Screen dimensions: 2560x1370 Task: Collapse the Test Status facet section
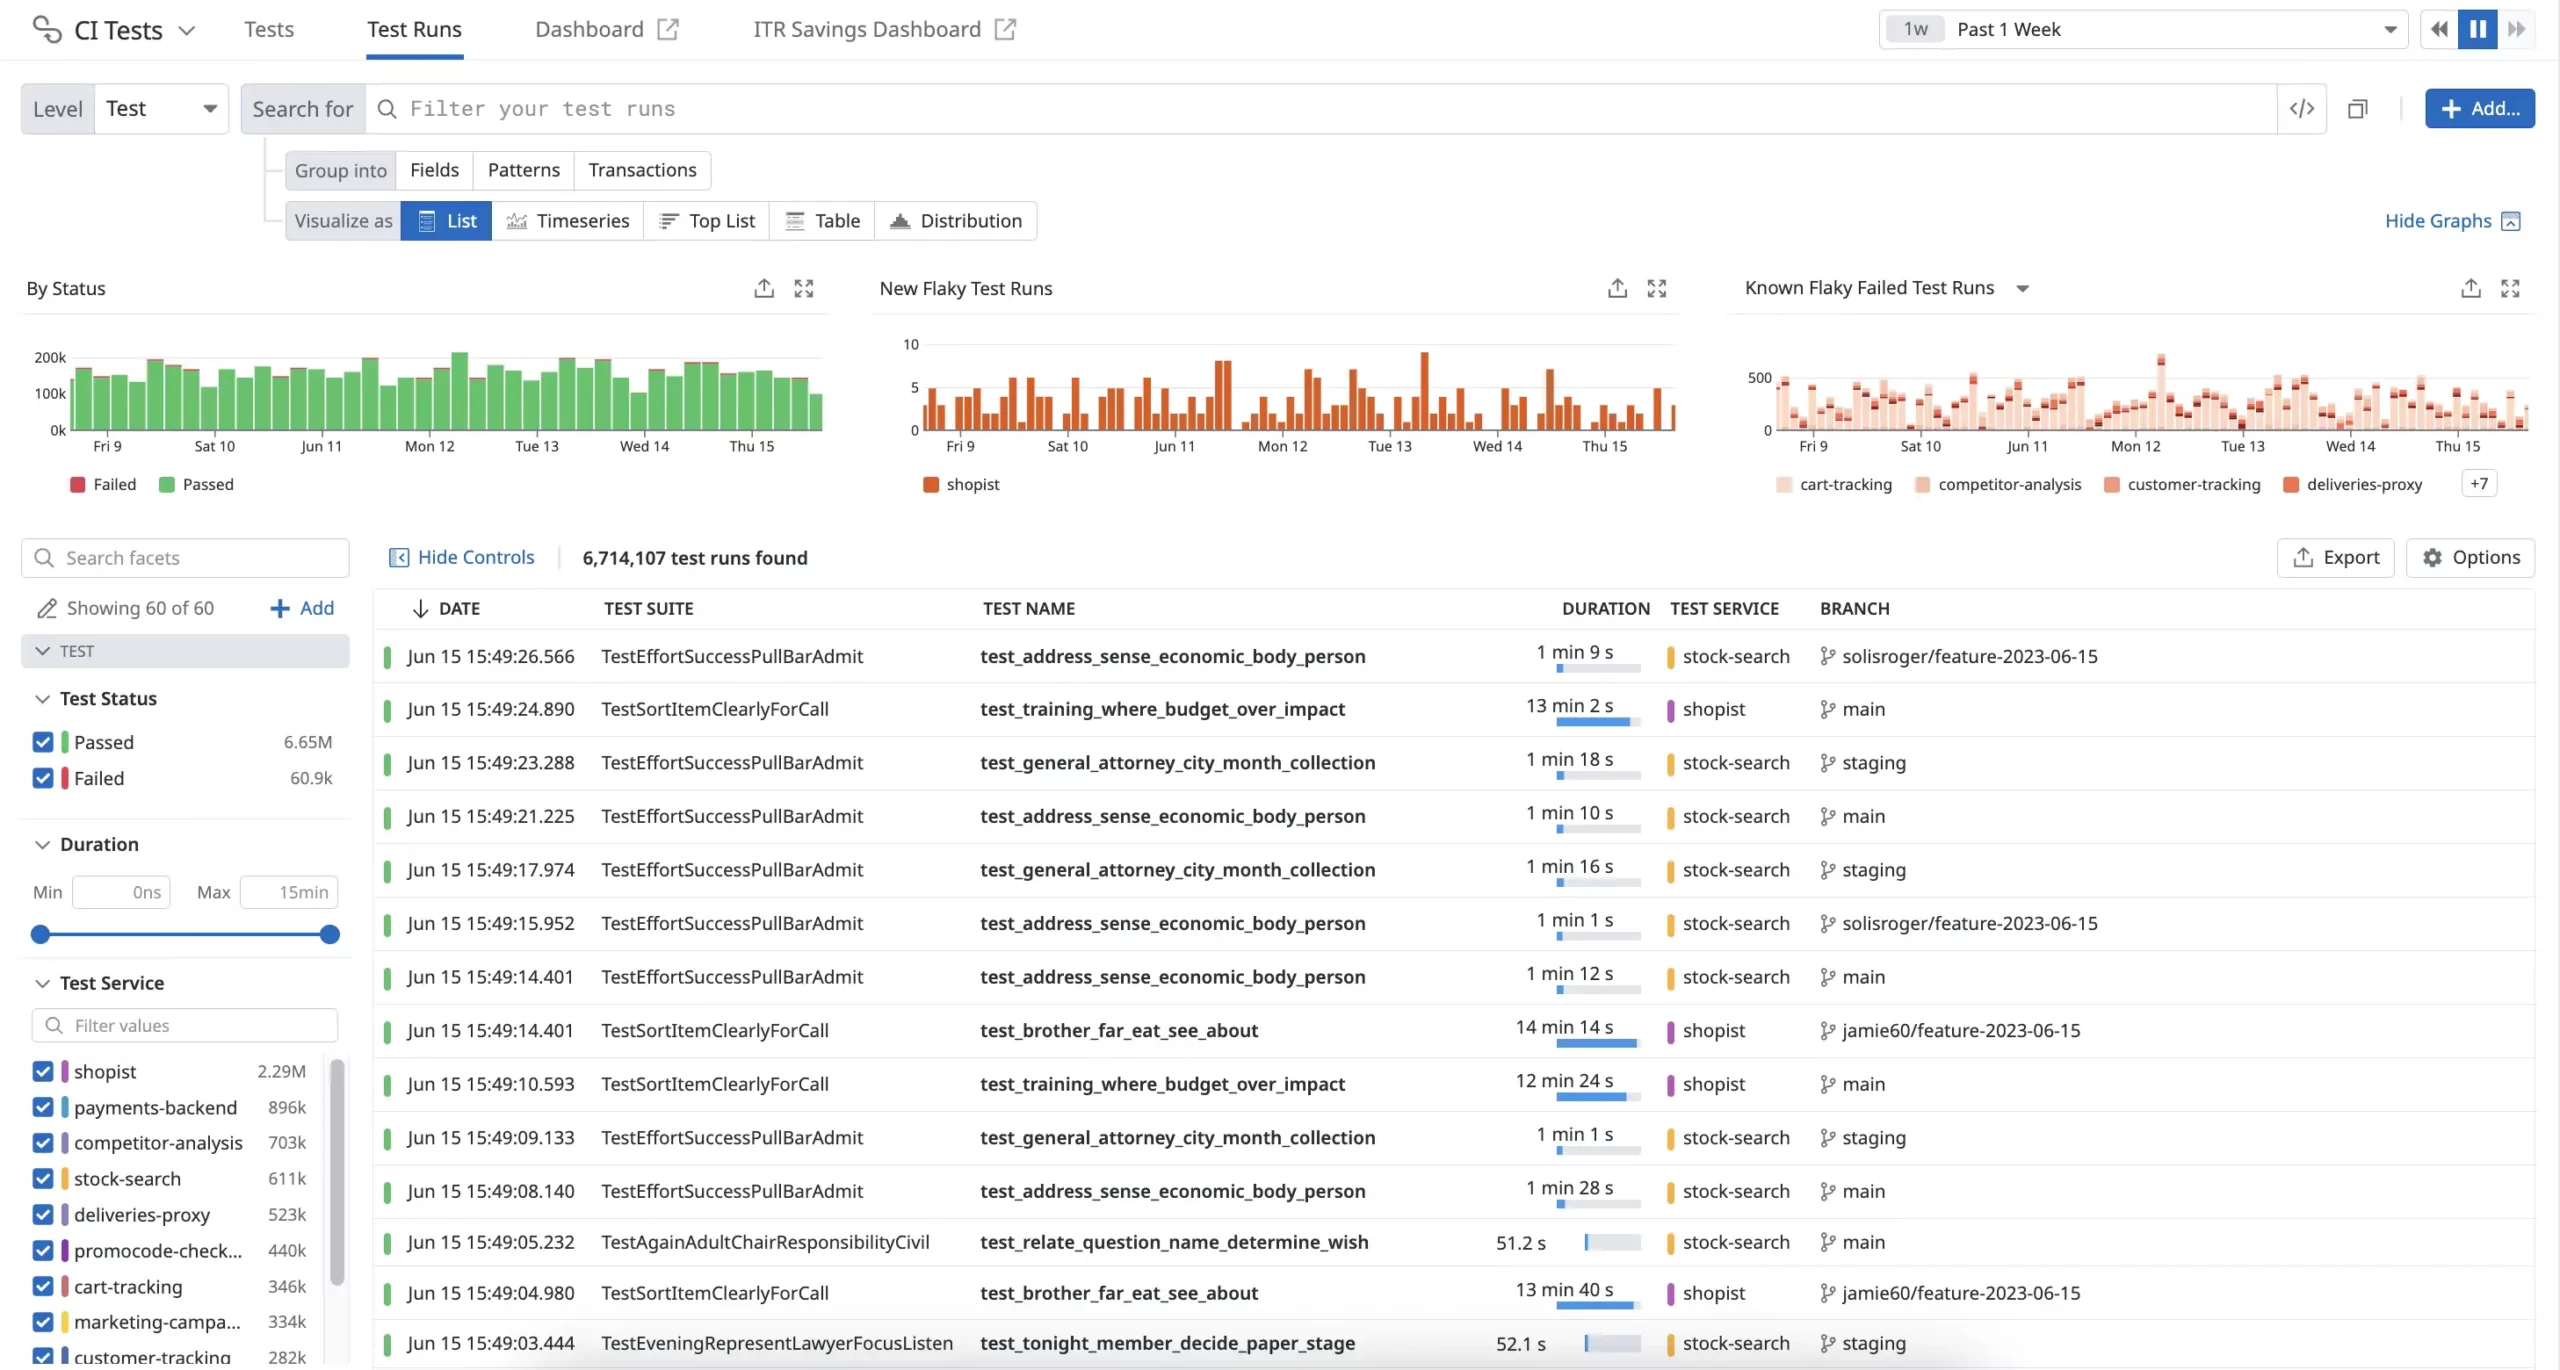42,698
